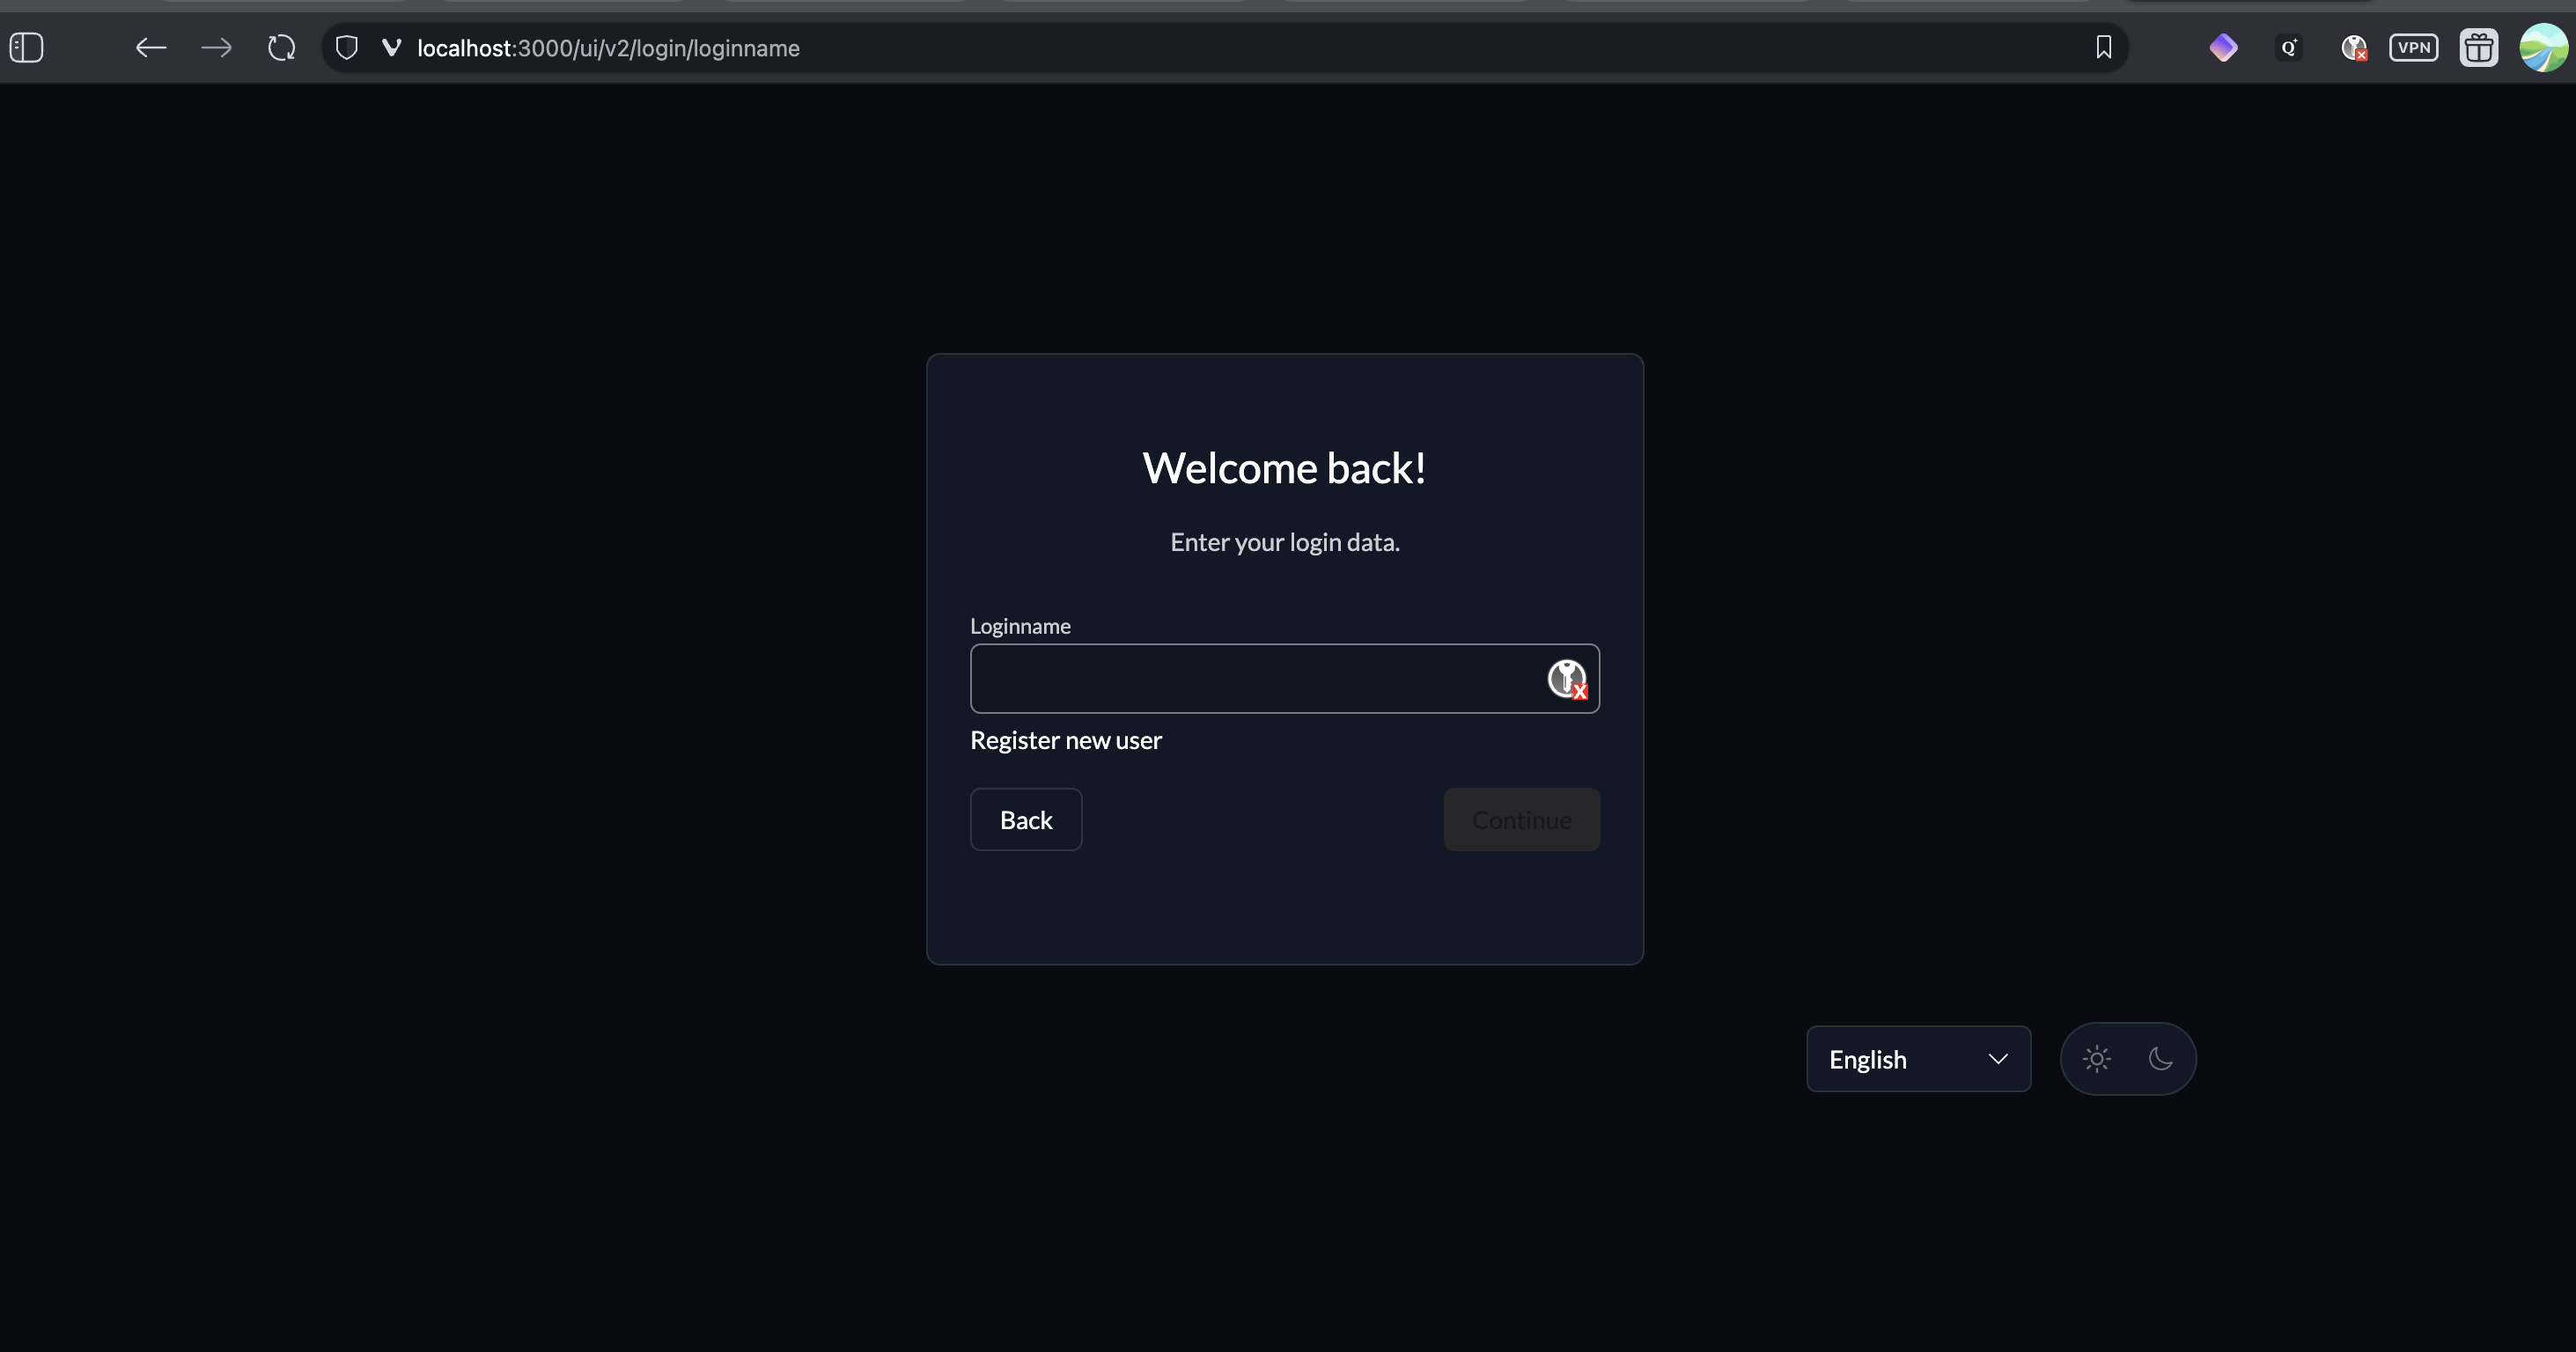Open the Q+ extension
Image resolution: width=2576 pixels, height=1352 pixels.
2289,47
